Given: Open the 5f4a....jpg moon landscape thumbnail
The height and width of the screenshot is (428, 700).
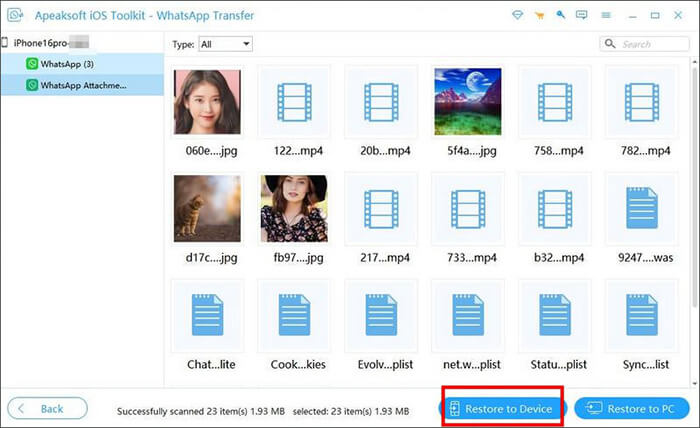Looking at the screenshot, I should click(x=468, y=102).
